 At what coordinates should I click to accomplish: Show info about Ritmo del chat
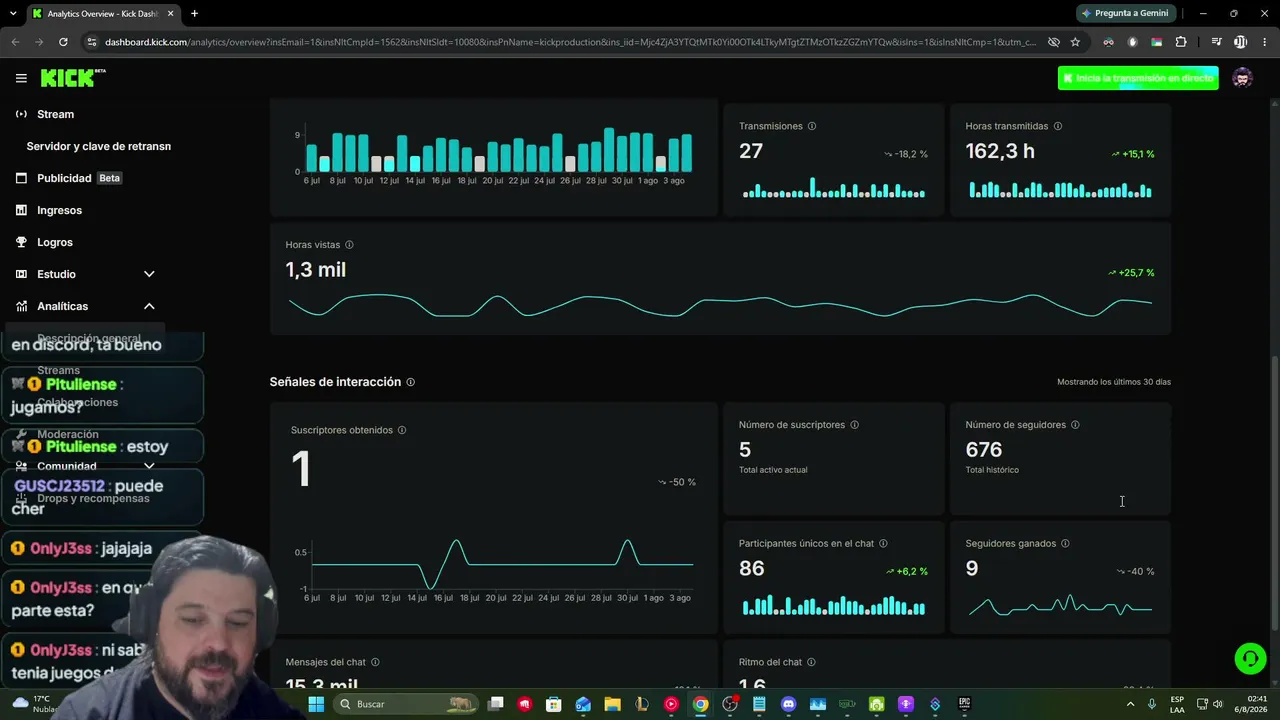(x=811, y=662)
